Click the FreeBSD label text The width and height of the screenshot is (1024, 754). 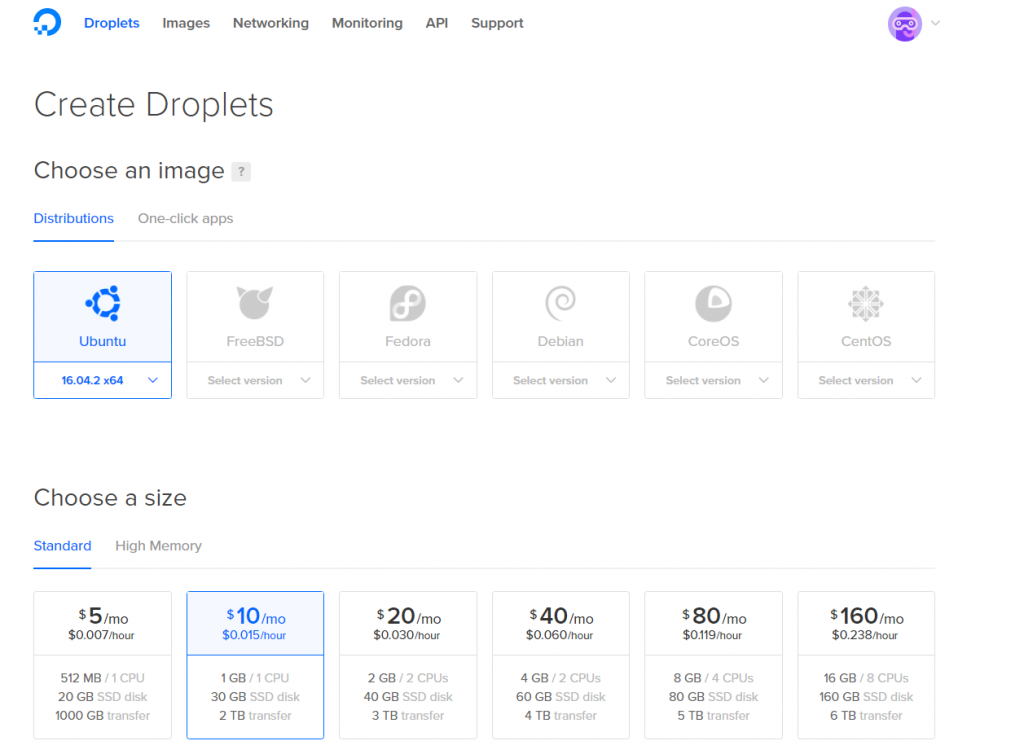point(255,341)
